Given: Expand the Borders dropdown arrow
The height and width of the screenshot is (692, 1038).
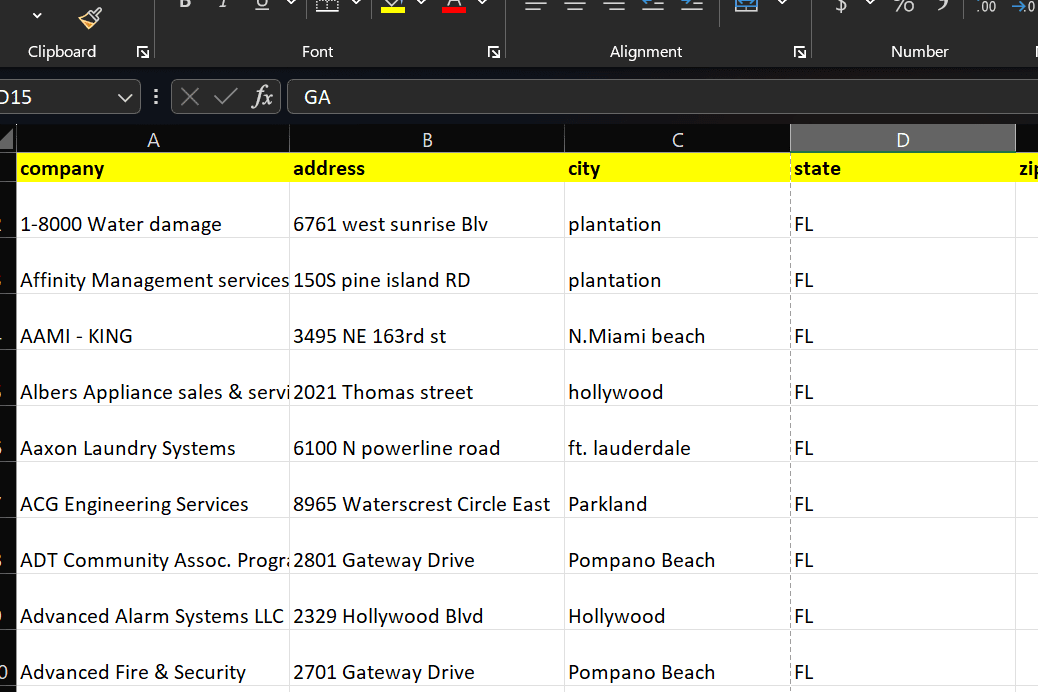Looking at the screenshot, I should tap(356, 3).
